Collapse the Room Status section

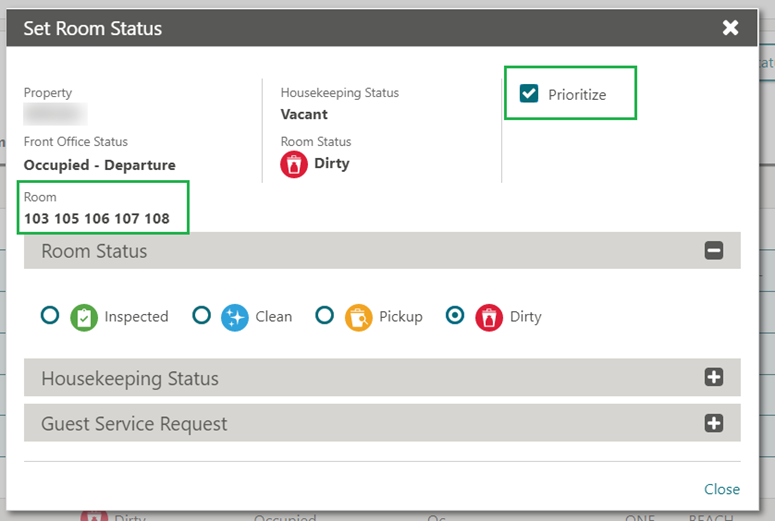(x=714, y=250)
